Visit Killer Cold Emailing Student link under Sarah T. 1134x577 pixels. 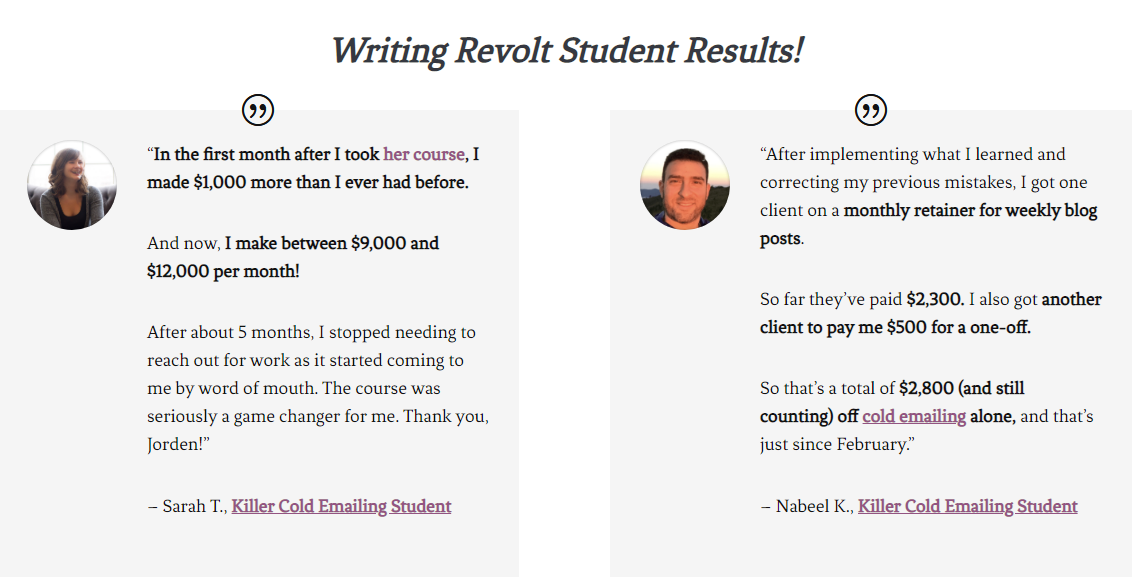pyautogui.click(x=341, y=506)
